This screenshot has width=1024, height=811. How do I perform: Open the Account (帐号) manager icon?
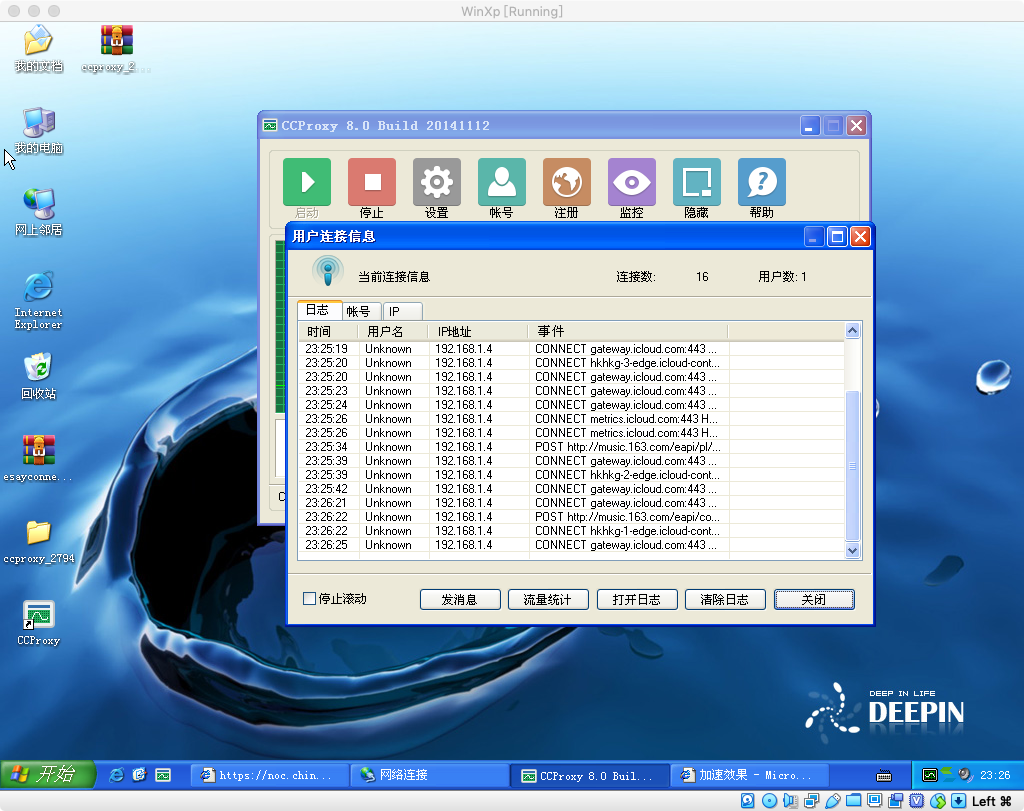[502, 182]
